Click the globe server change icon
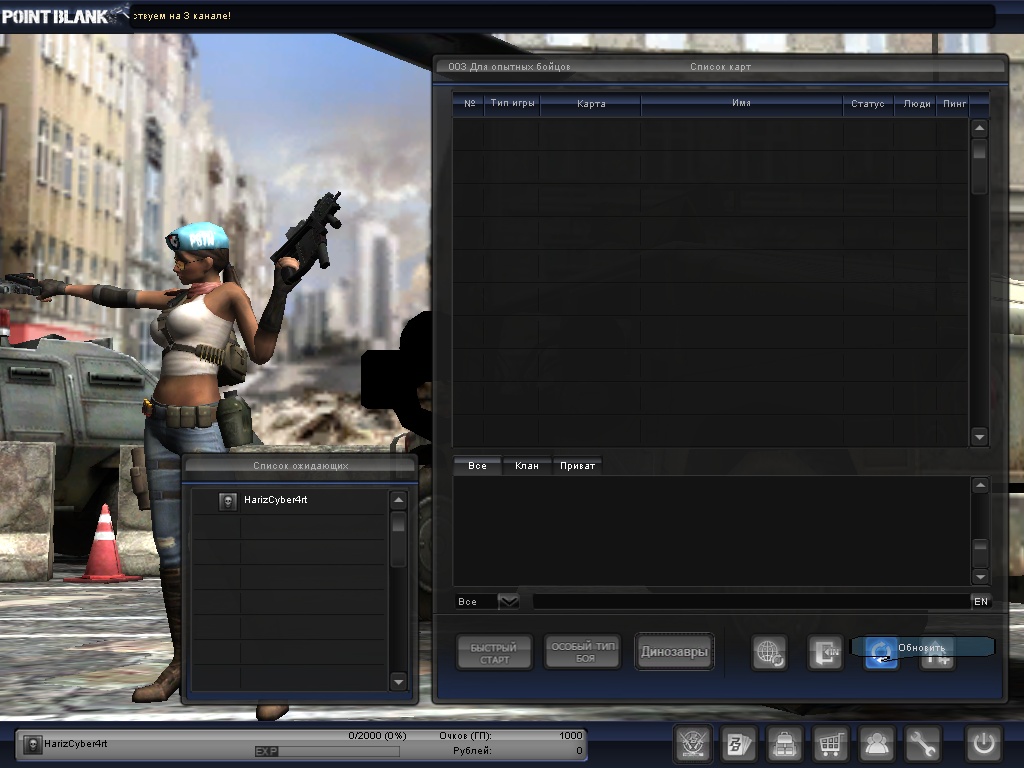 769,652
